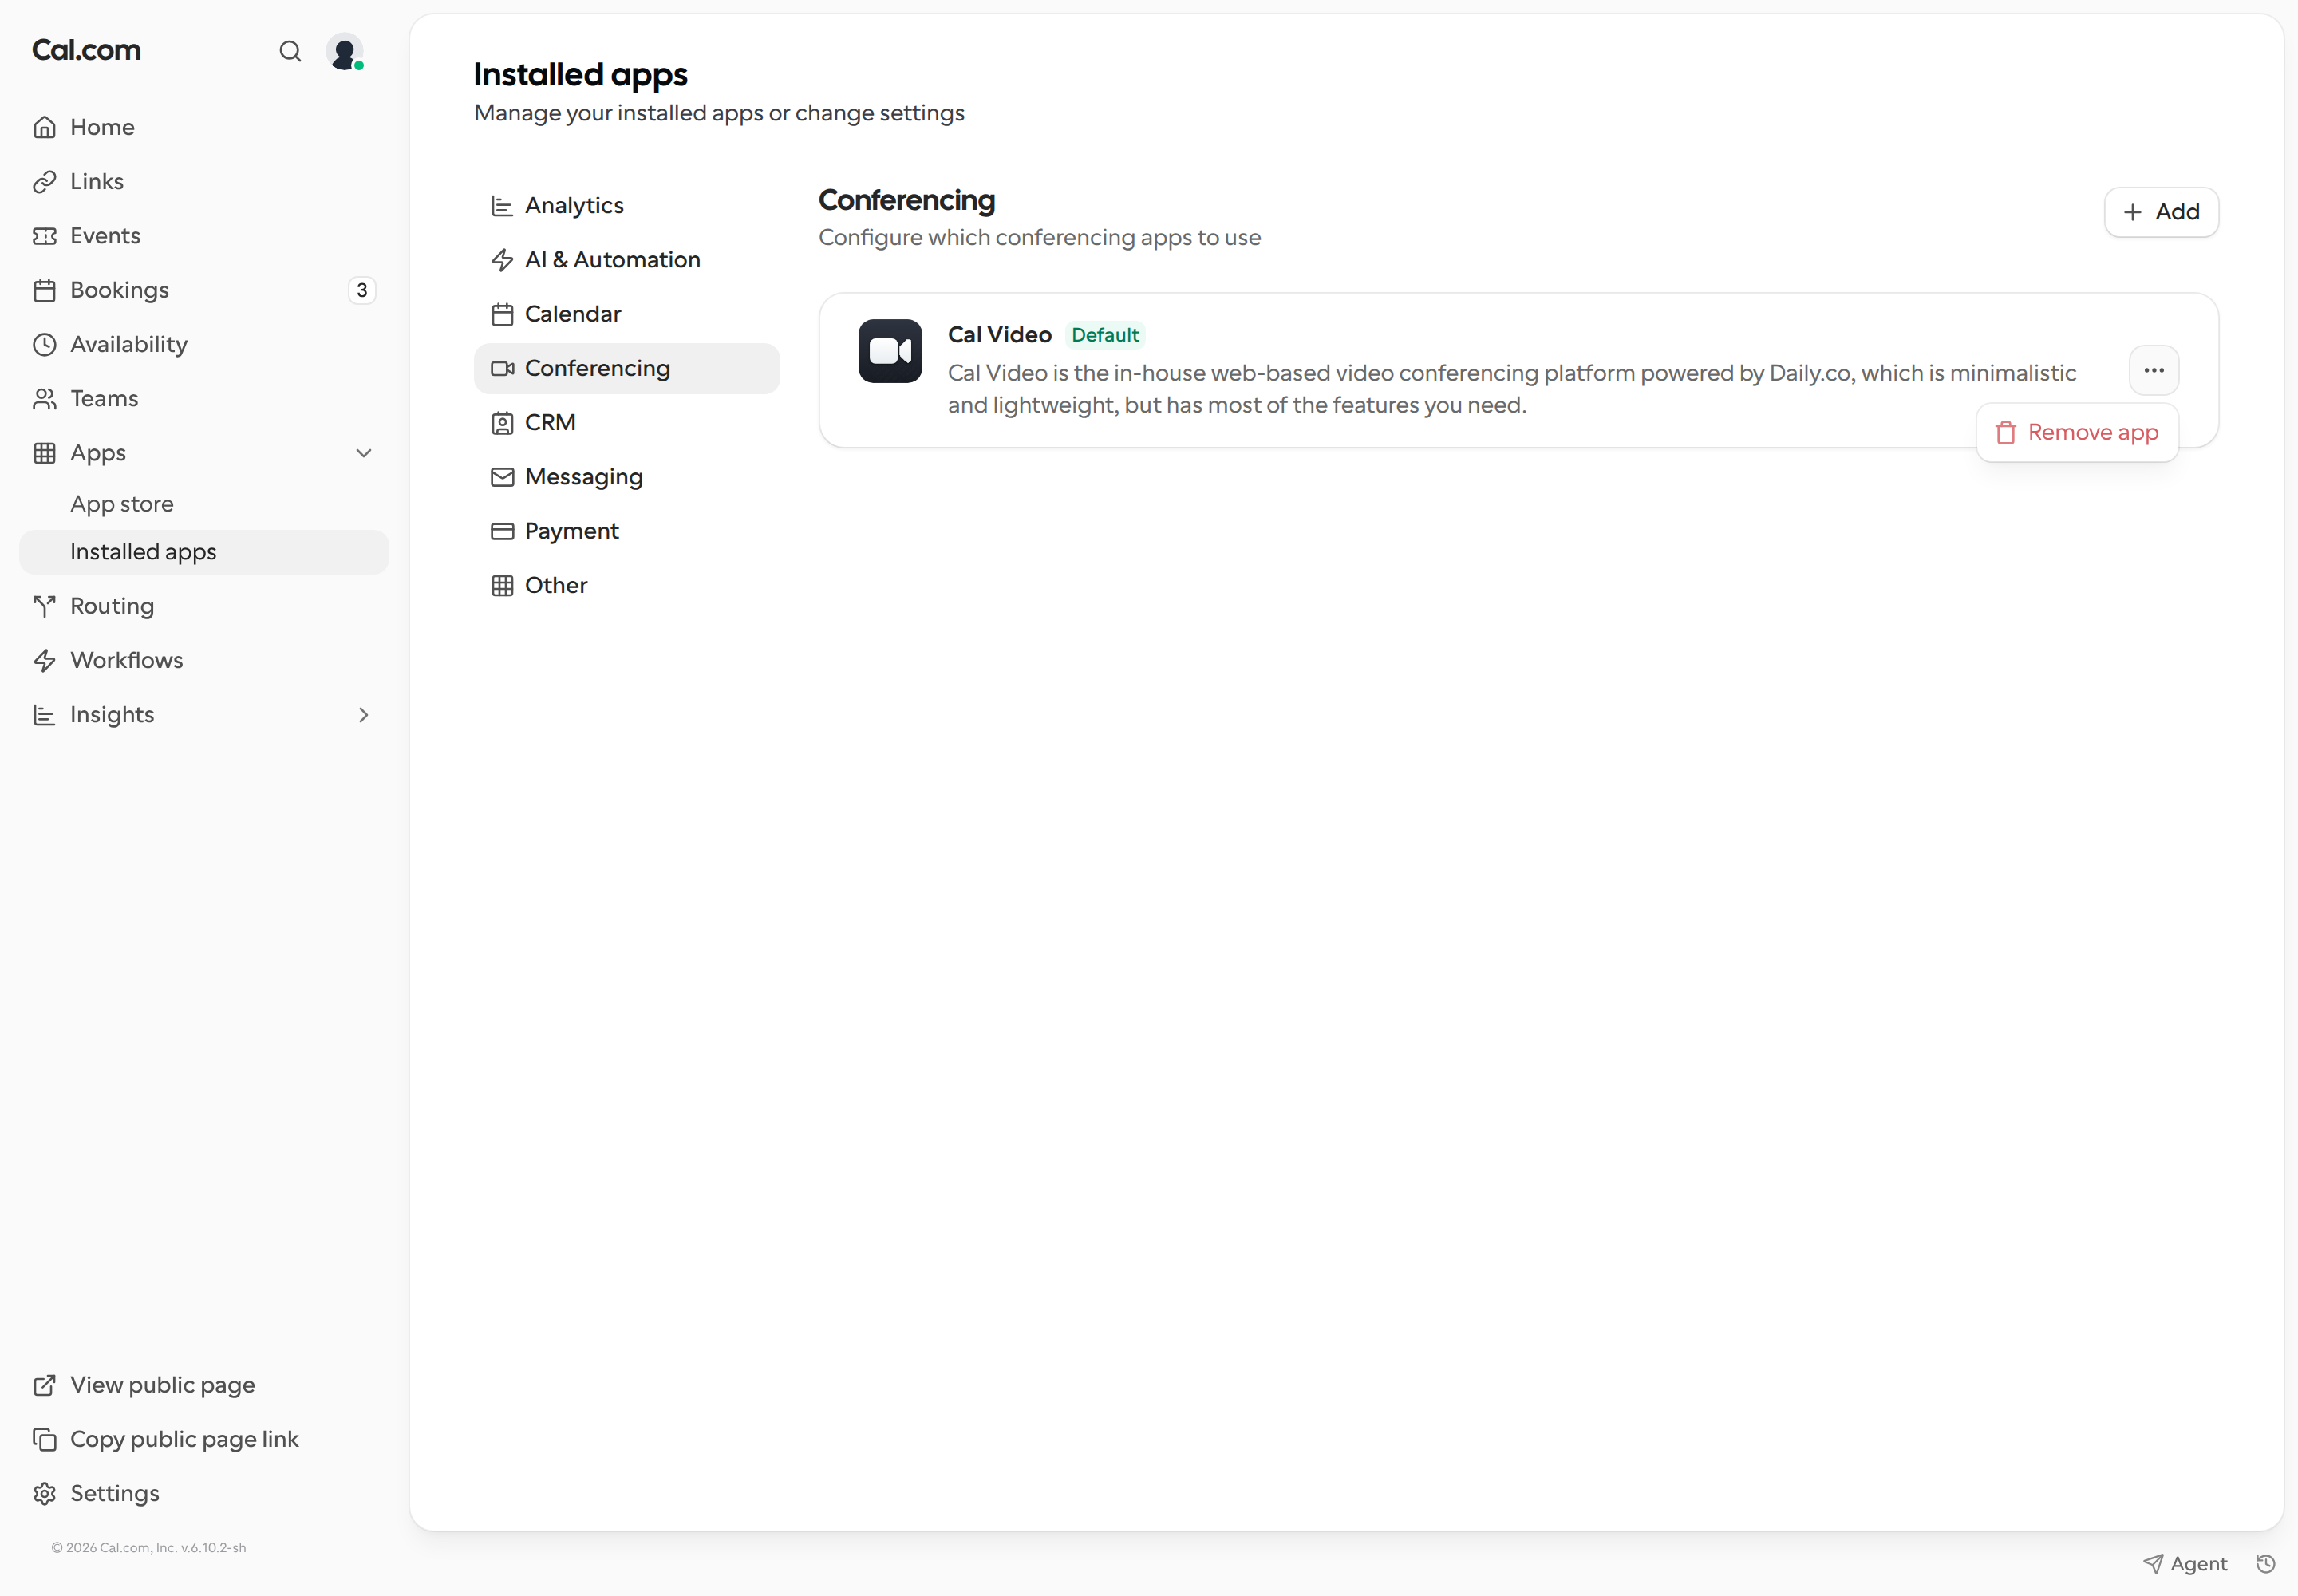Select the Conferencing category
Viewport: 2298px width, 1596px height.
tap(627, 368)
